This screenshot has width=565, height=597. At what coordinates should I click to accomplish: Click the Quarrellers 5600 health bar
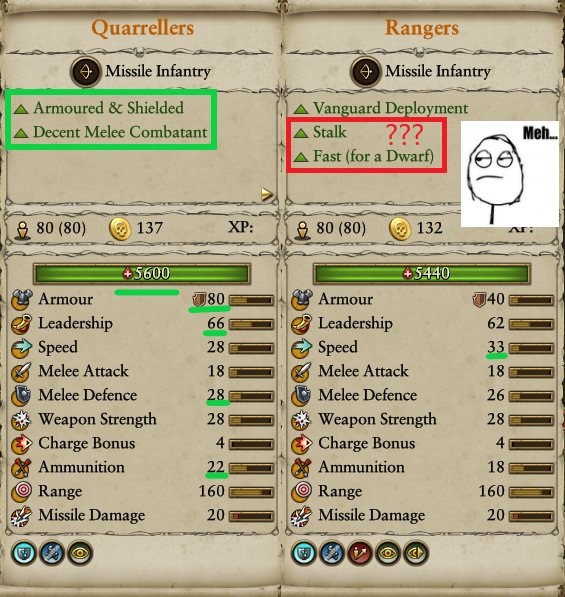142,273
